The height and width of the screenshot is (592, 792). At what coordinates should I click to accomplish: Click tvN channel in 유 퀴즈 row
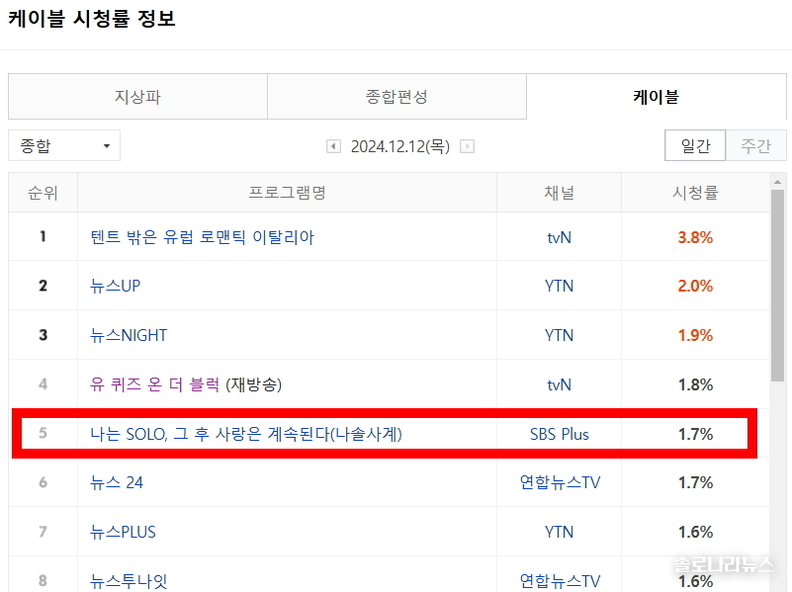pos(559,384)
